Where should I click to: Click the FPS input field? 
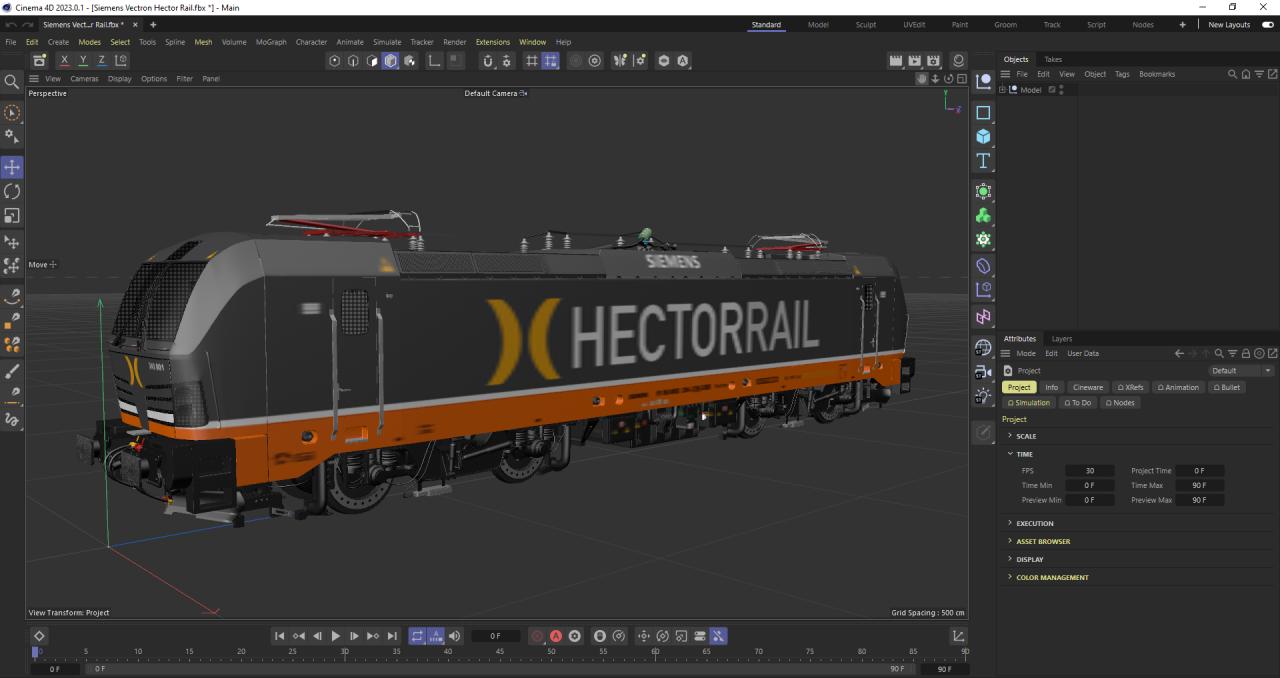pos(1089,470)
